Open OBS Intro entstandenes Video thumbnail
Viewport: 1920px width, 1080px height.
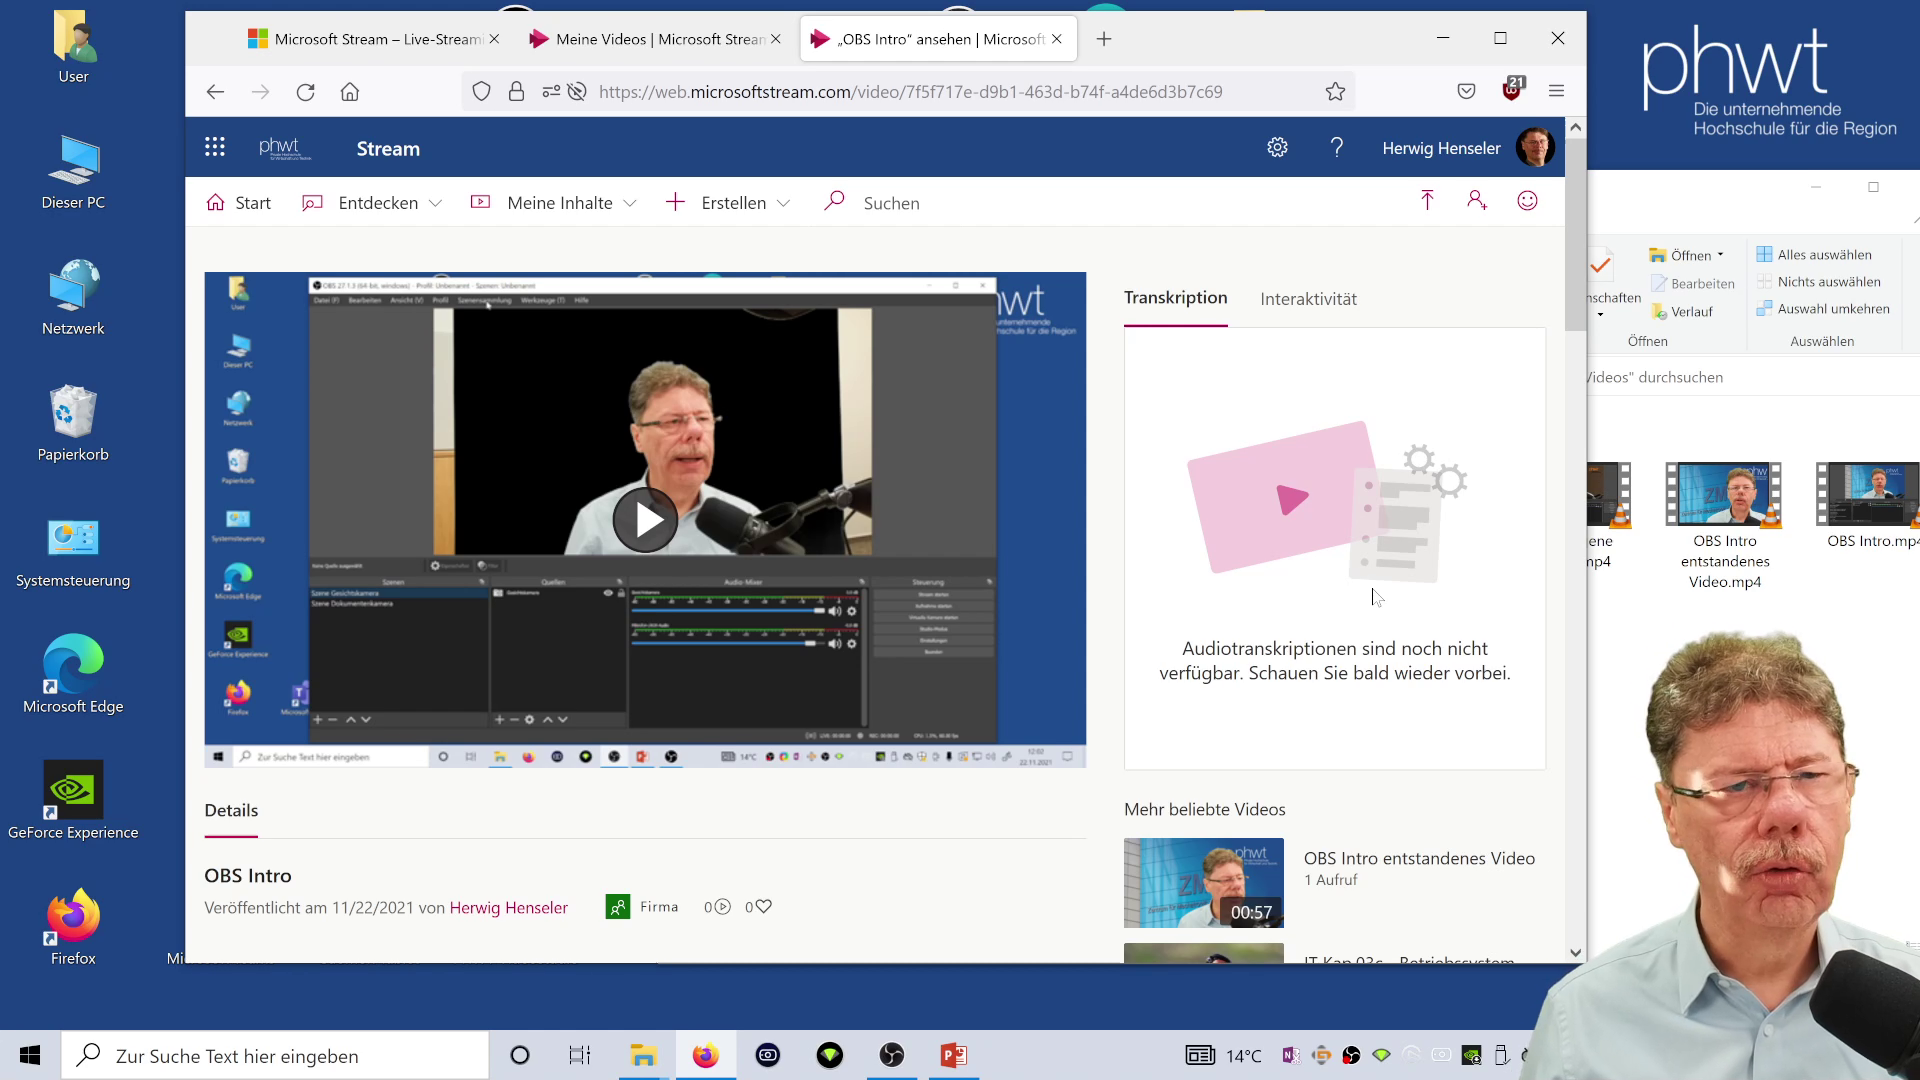[1203, 883]
